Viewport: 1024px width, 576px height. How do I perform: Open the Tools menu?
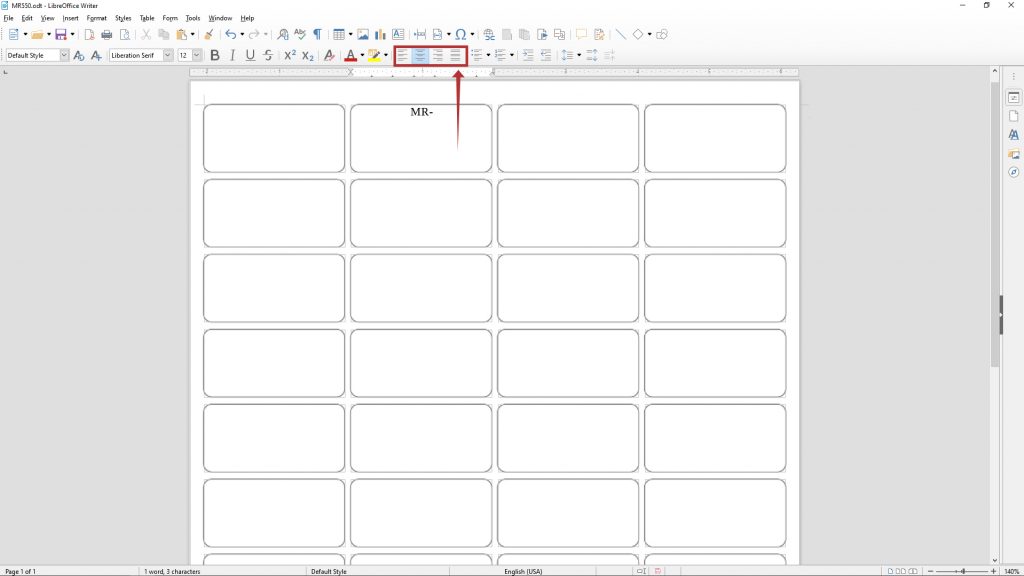pos(193,18)
